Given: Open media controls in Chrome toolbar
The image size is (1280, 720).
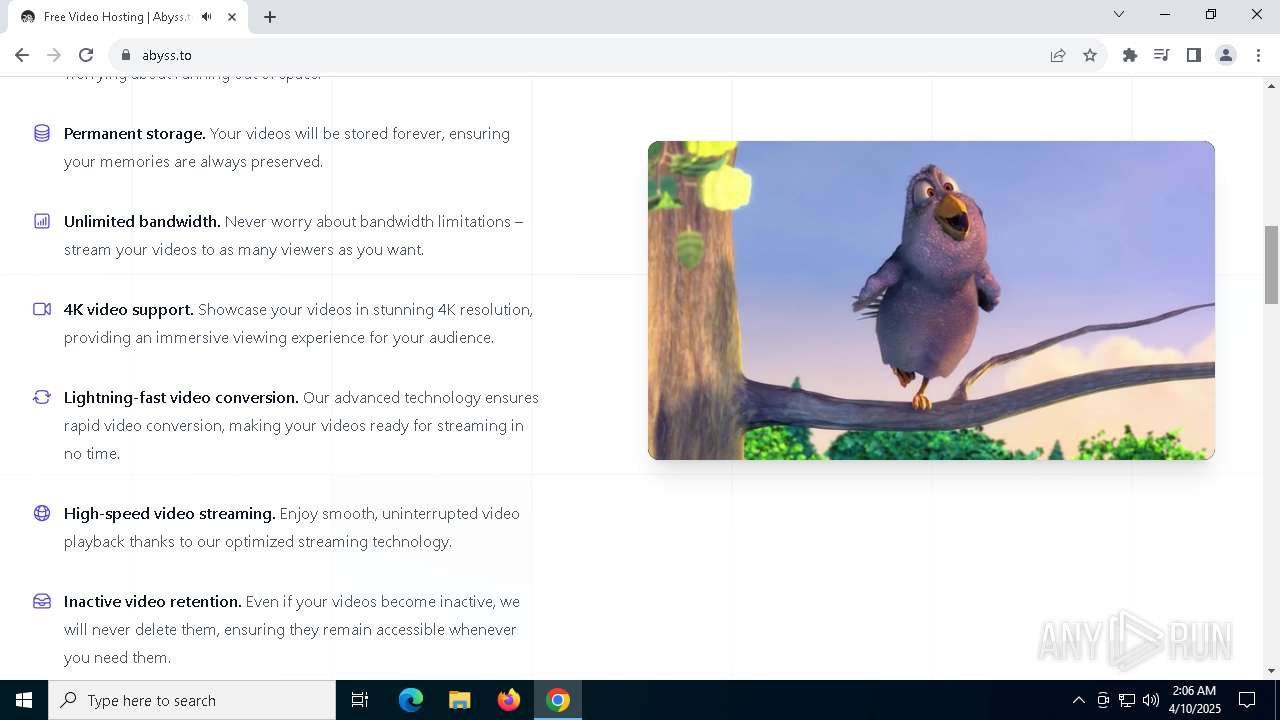Looking at the screenshot, I should coord(1162,55).
